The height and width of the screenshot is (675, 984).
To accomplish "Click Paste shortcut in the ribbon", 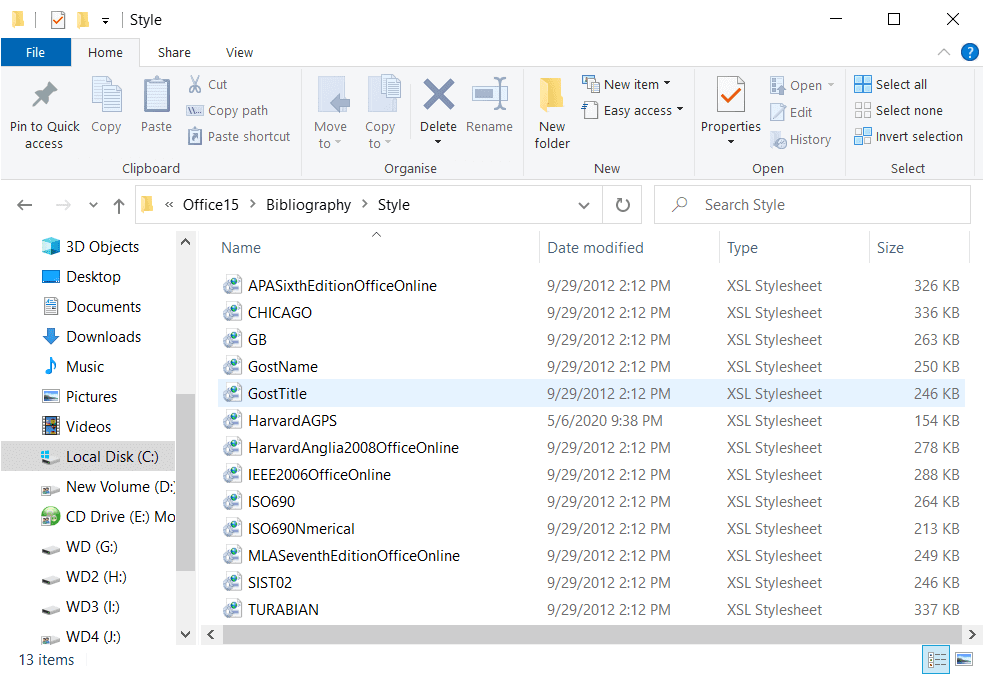I will 240,136.
